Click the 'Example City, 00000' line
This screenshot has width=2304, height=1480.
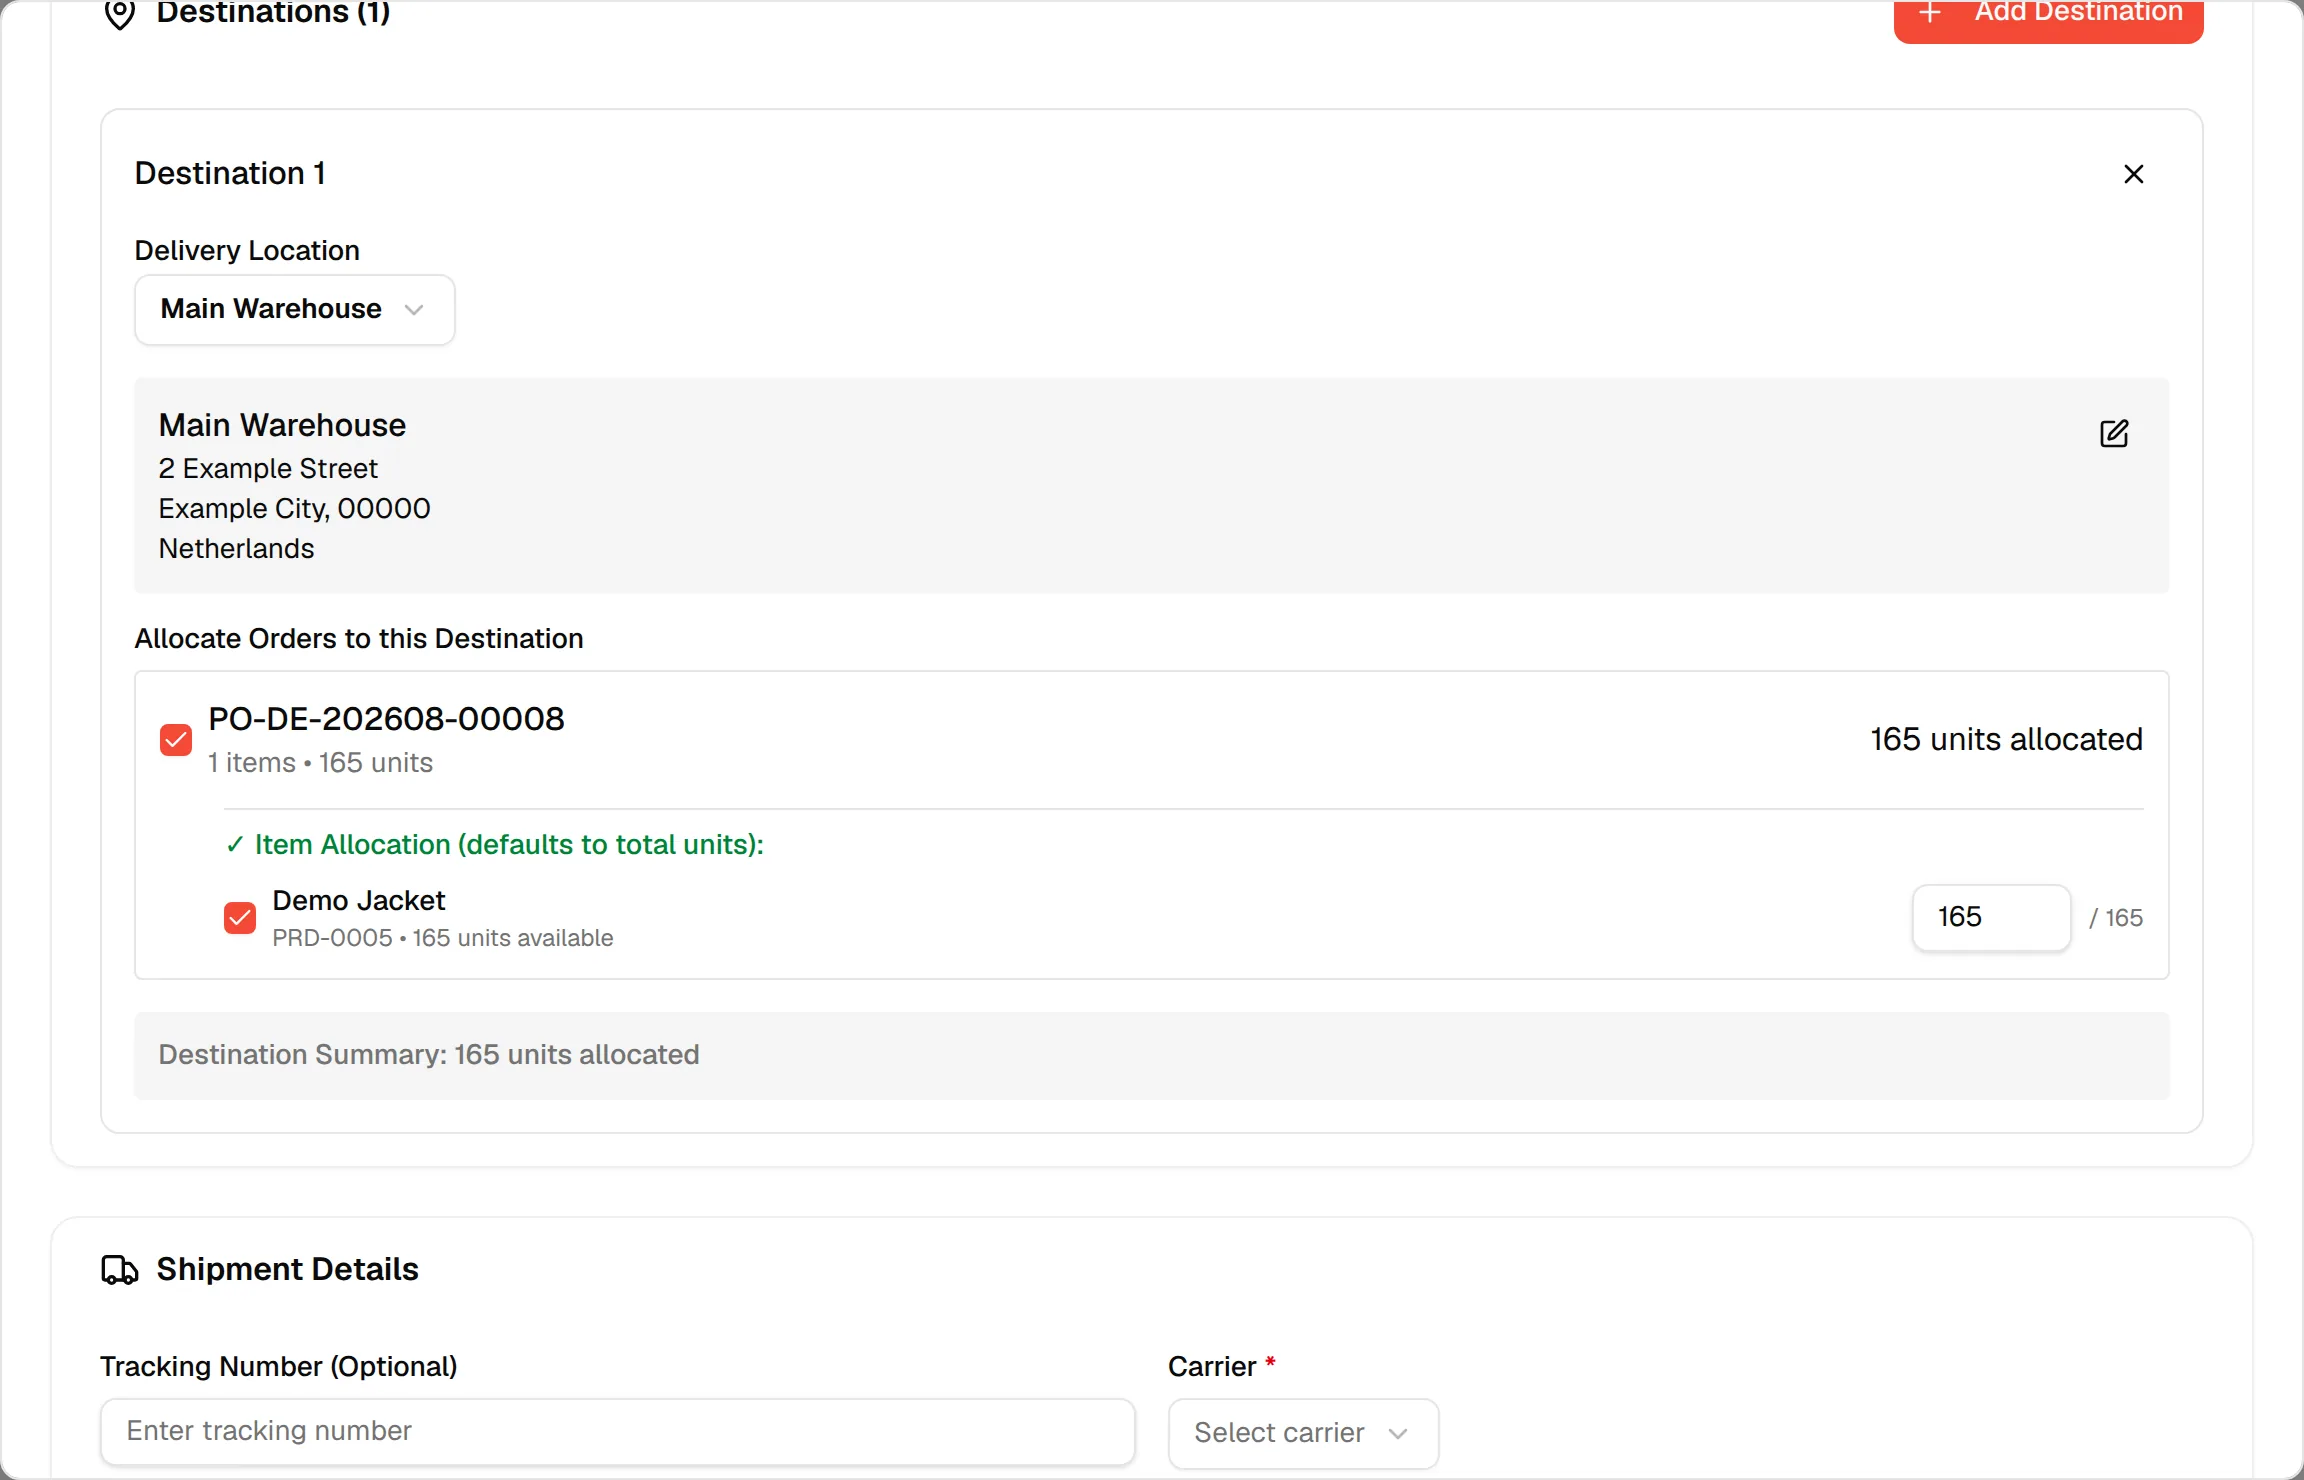point(294,508)
